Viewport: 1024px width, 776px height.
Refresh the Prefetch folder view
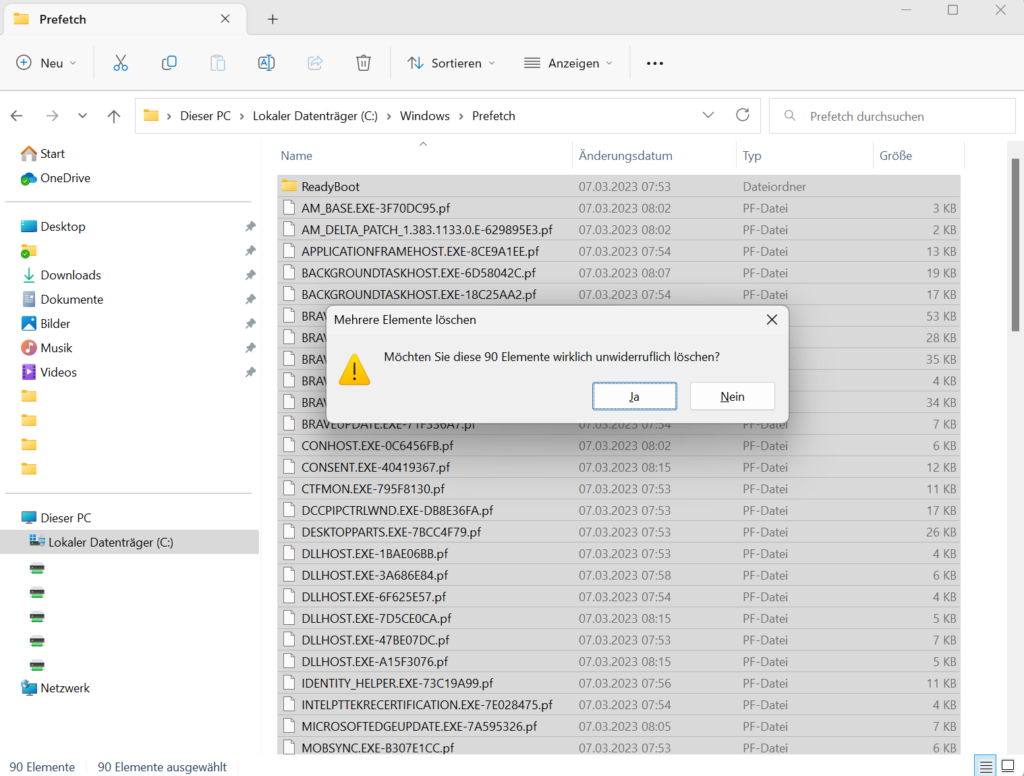point(742,115)
